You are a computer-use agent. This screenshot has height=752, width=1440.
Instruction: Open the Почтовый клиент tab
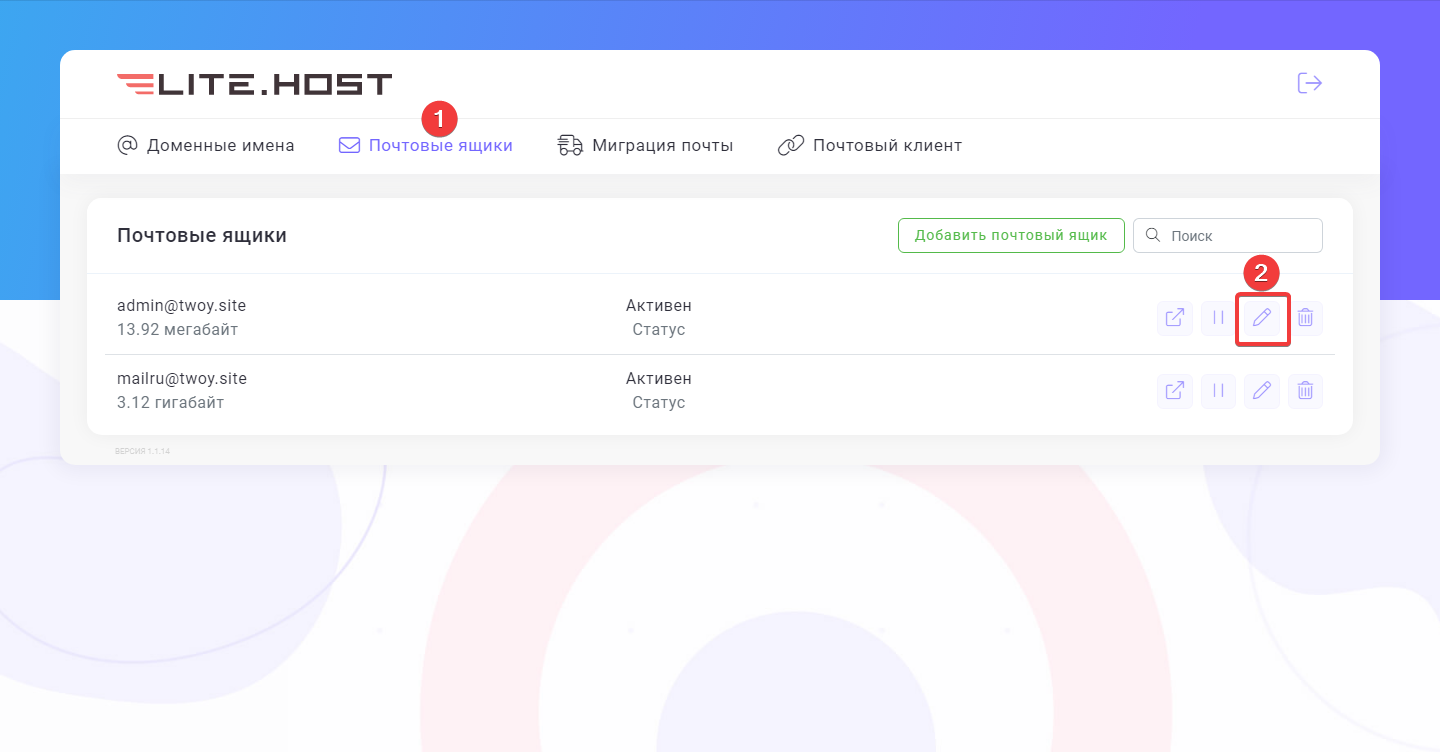point(870,146)
